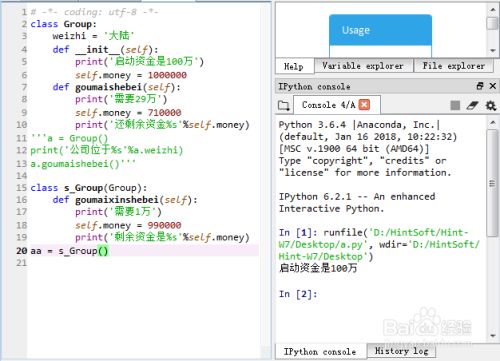Click 'class s_Group(Group):' line
The height and width of the screenshot is (361, 500).
[89, 188]
